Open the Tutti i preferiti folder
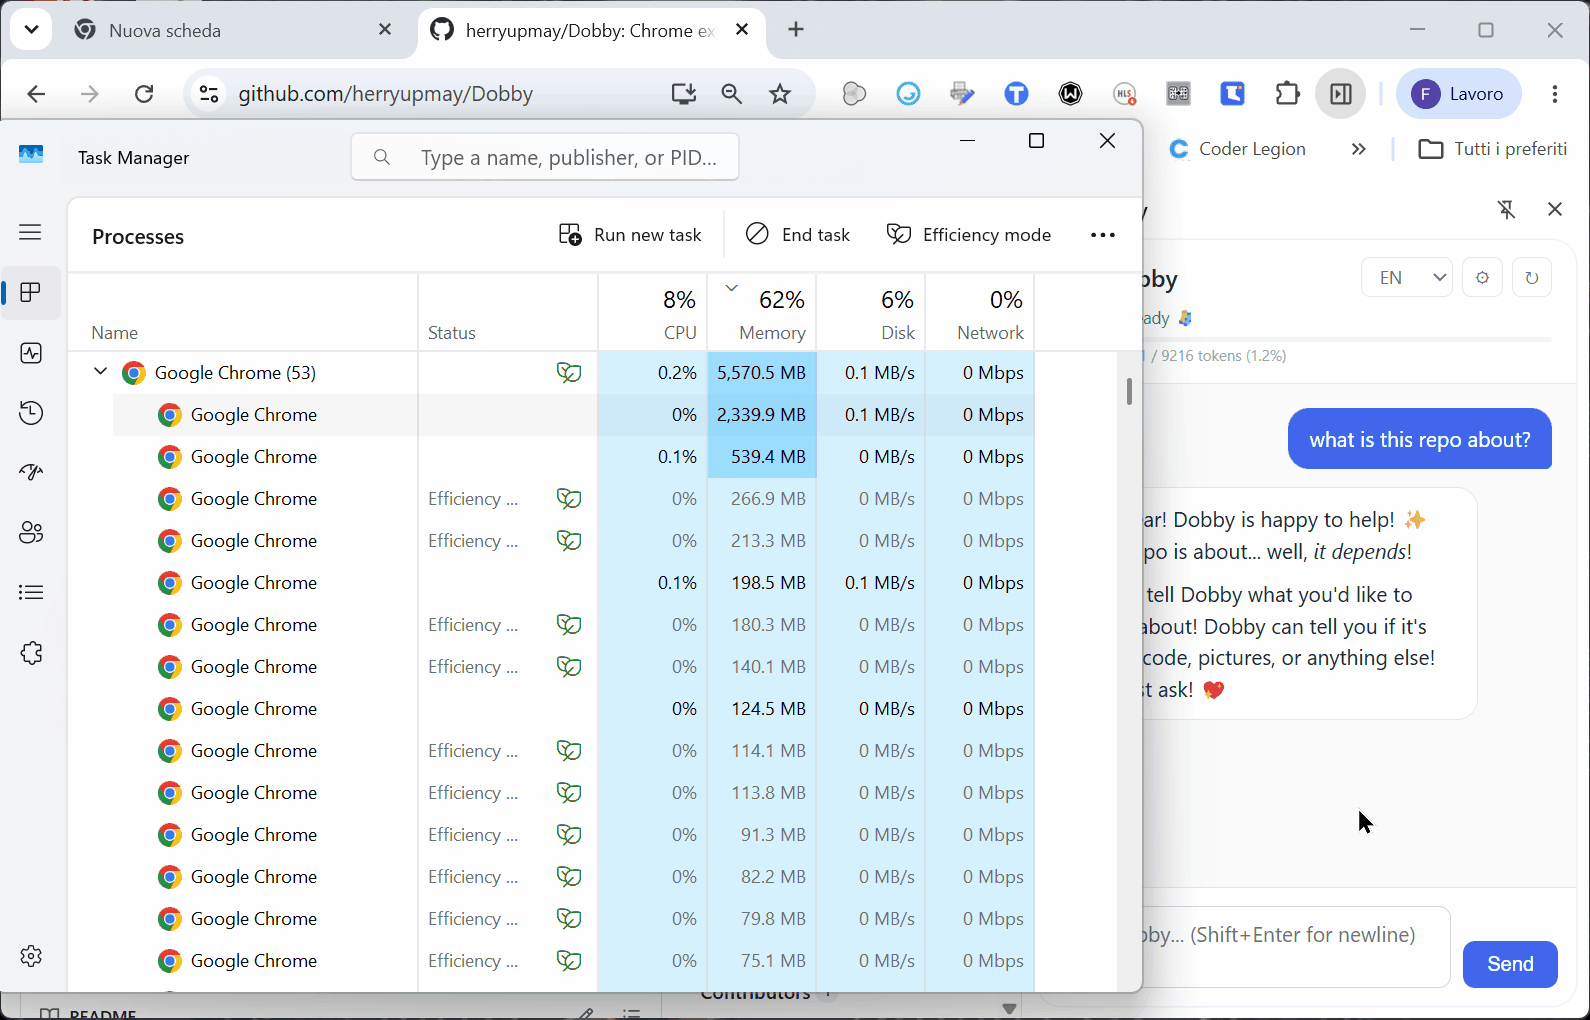Viewport: 1590px width, 1020px height. coord(1493,149)
